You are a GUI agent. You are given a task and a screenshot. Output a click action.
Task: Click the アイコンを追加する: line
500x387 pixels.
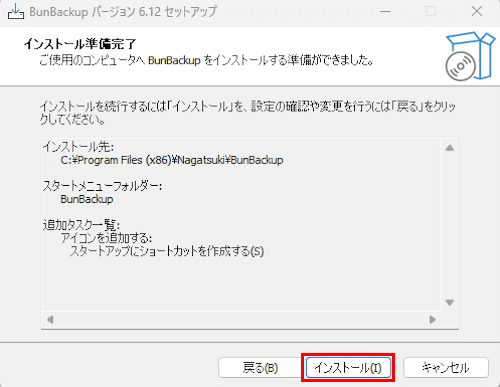click(x=106, y=238)
